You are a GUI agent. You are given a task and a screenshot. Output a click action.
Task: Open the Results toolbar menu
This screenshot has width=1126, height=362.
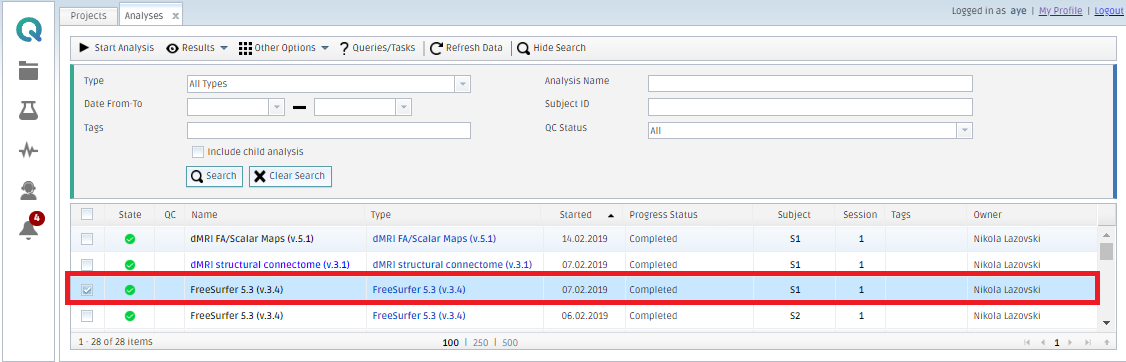pyautogui.click(x=197, y=48)
